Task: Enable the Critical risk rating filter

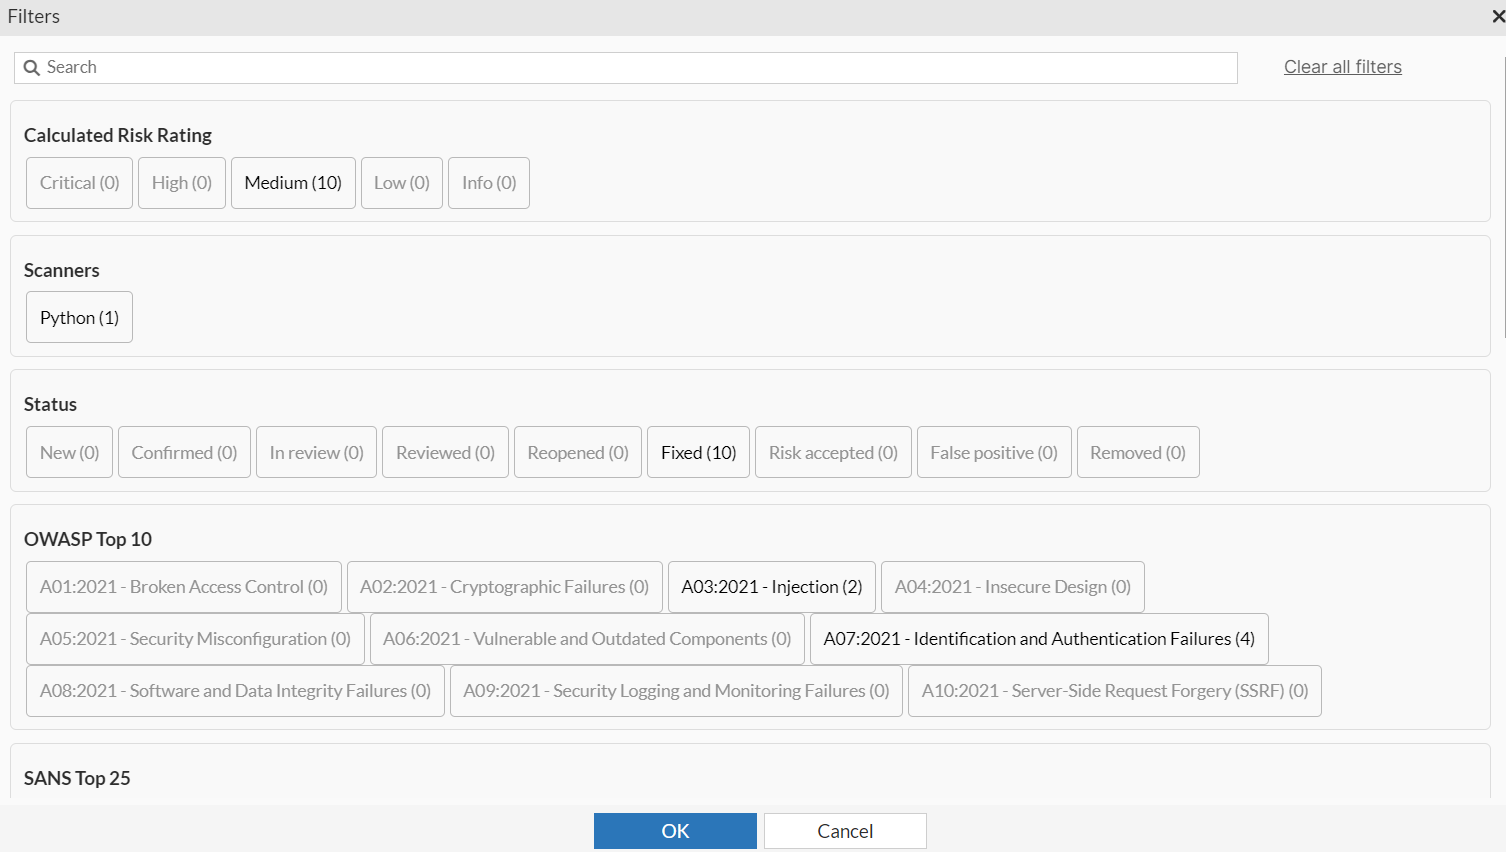Action: (79, 183)
